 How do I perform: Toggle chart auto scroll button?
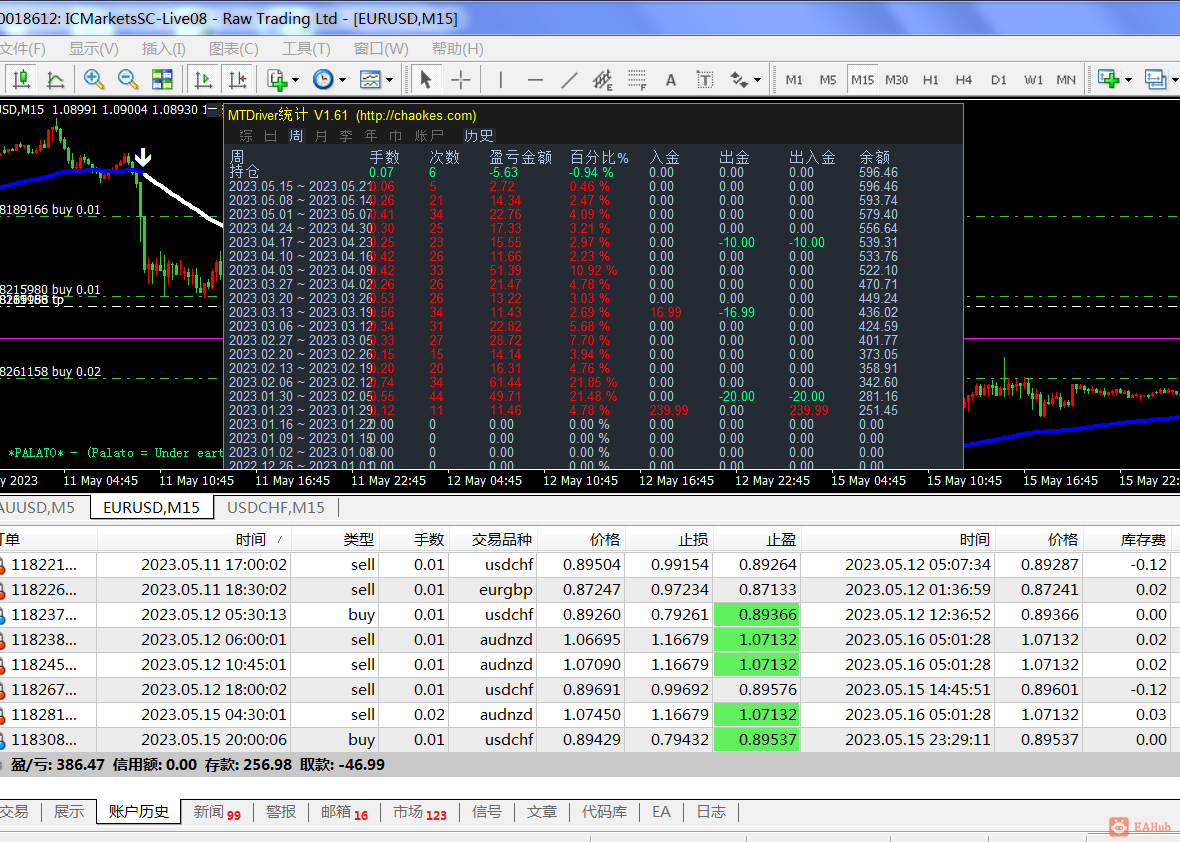click(204, 80)
